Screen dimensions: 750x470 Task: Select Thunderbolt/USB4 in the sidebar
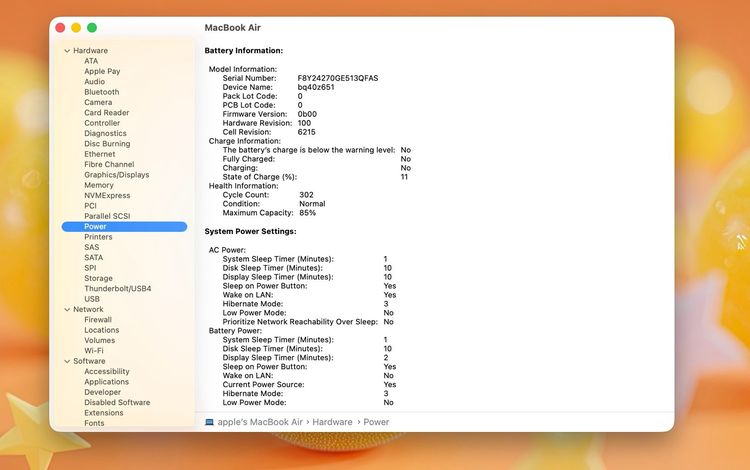pos(118,289)
